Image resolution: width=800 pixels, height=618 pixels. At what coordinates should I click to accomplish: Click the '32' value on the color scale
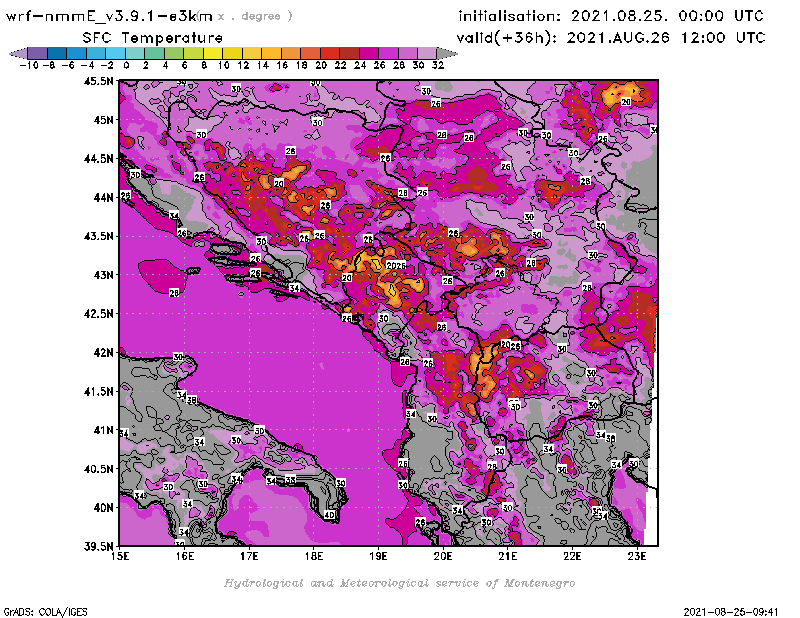(438, 65)
